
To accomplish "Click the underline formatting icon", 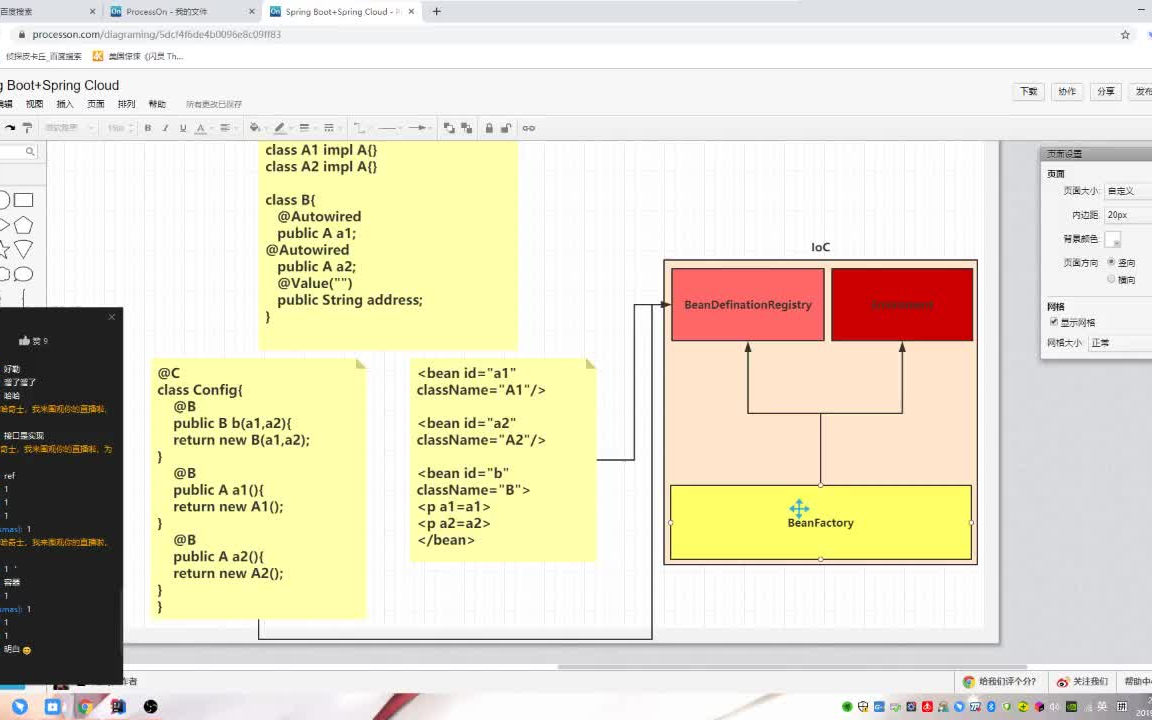I will [x=183, y=128].
